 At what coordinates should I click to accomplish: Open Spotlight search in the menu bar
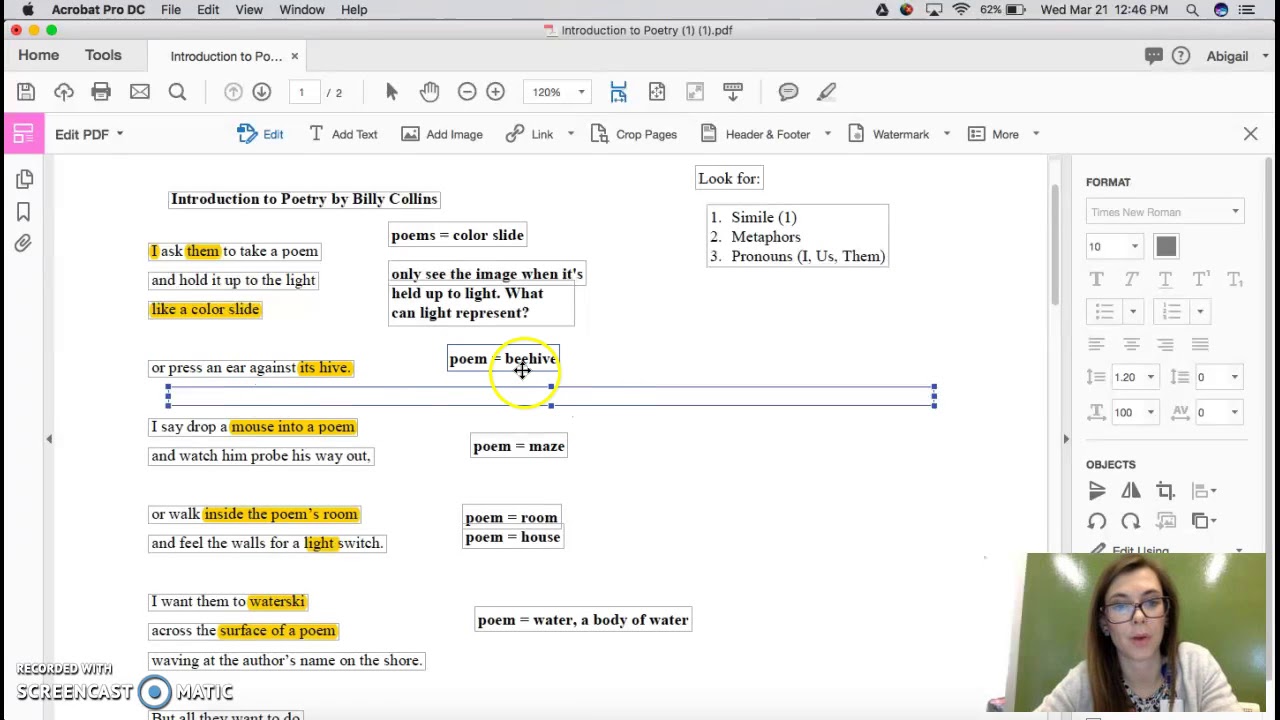1192,10
